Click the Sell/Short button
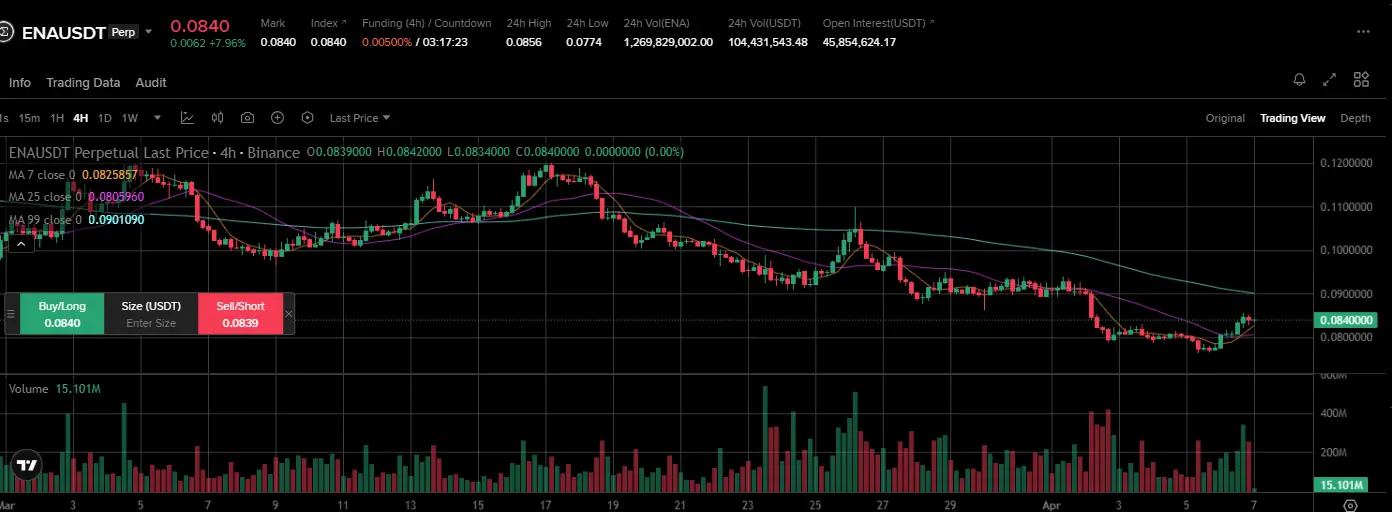This screenshot has width=1392, height=512. 240,314
